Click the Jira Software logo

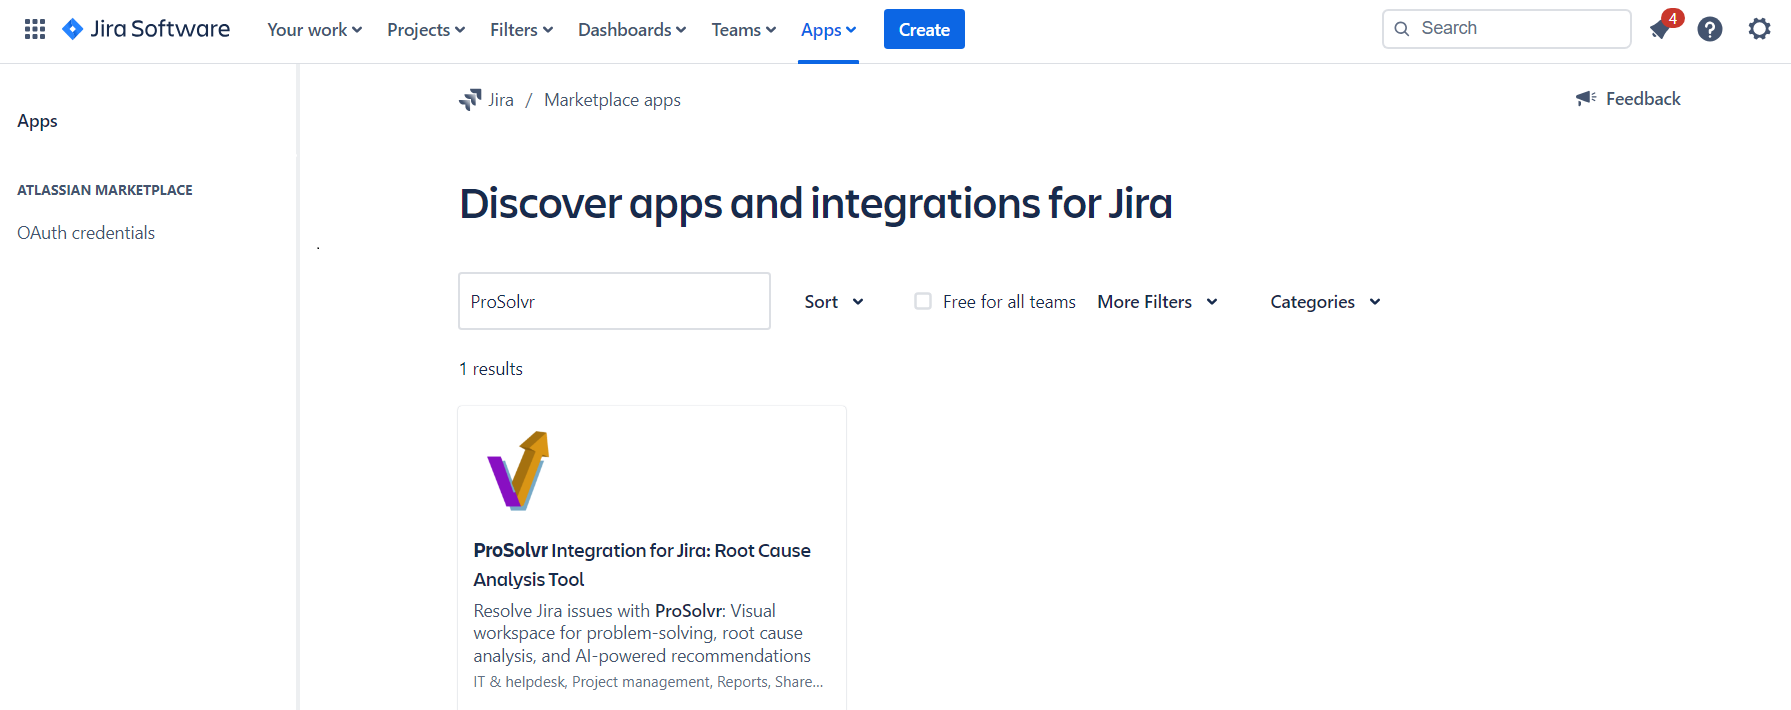pos(146,29)
